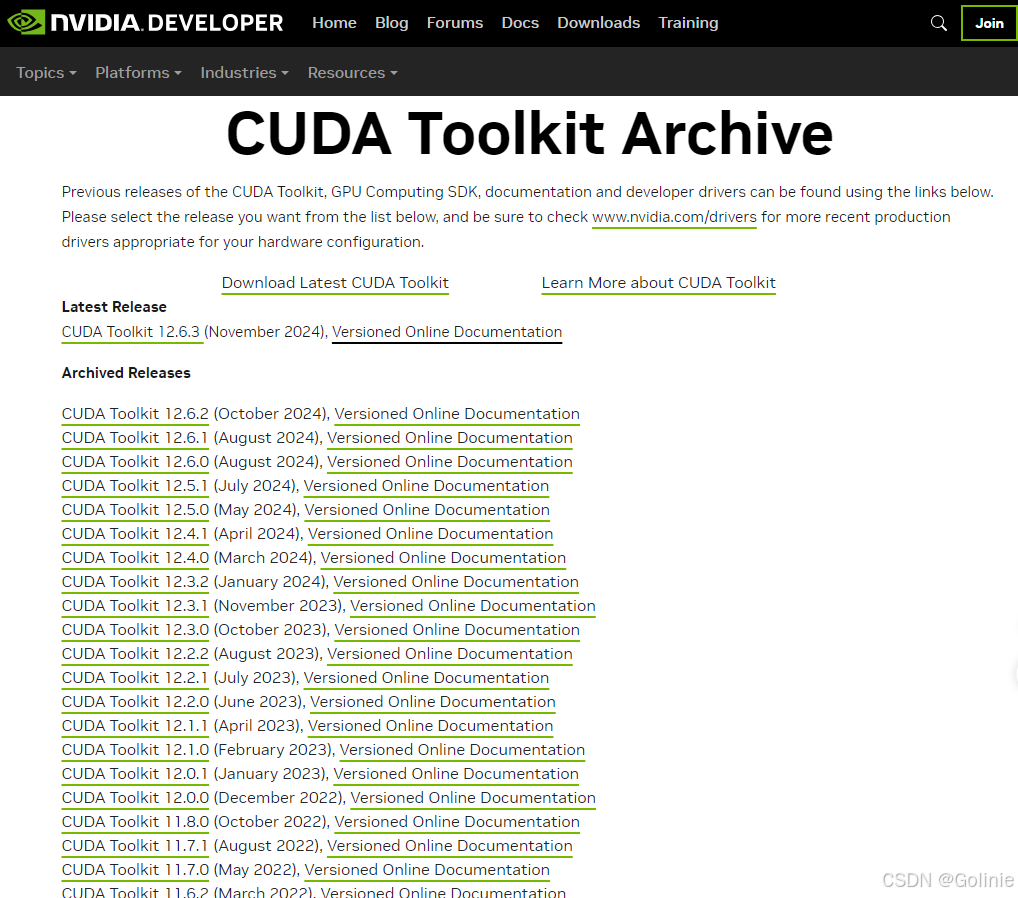Open CUDA Toolkit 12.3.2 link
This screenshot has height=898, width=1018.
(135, 582)
